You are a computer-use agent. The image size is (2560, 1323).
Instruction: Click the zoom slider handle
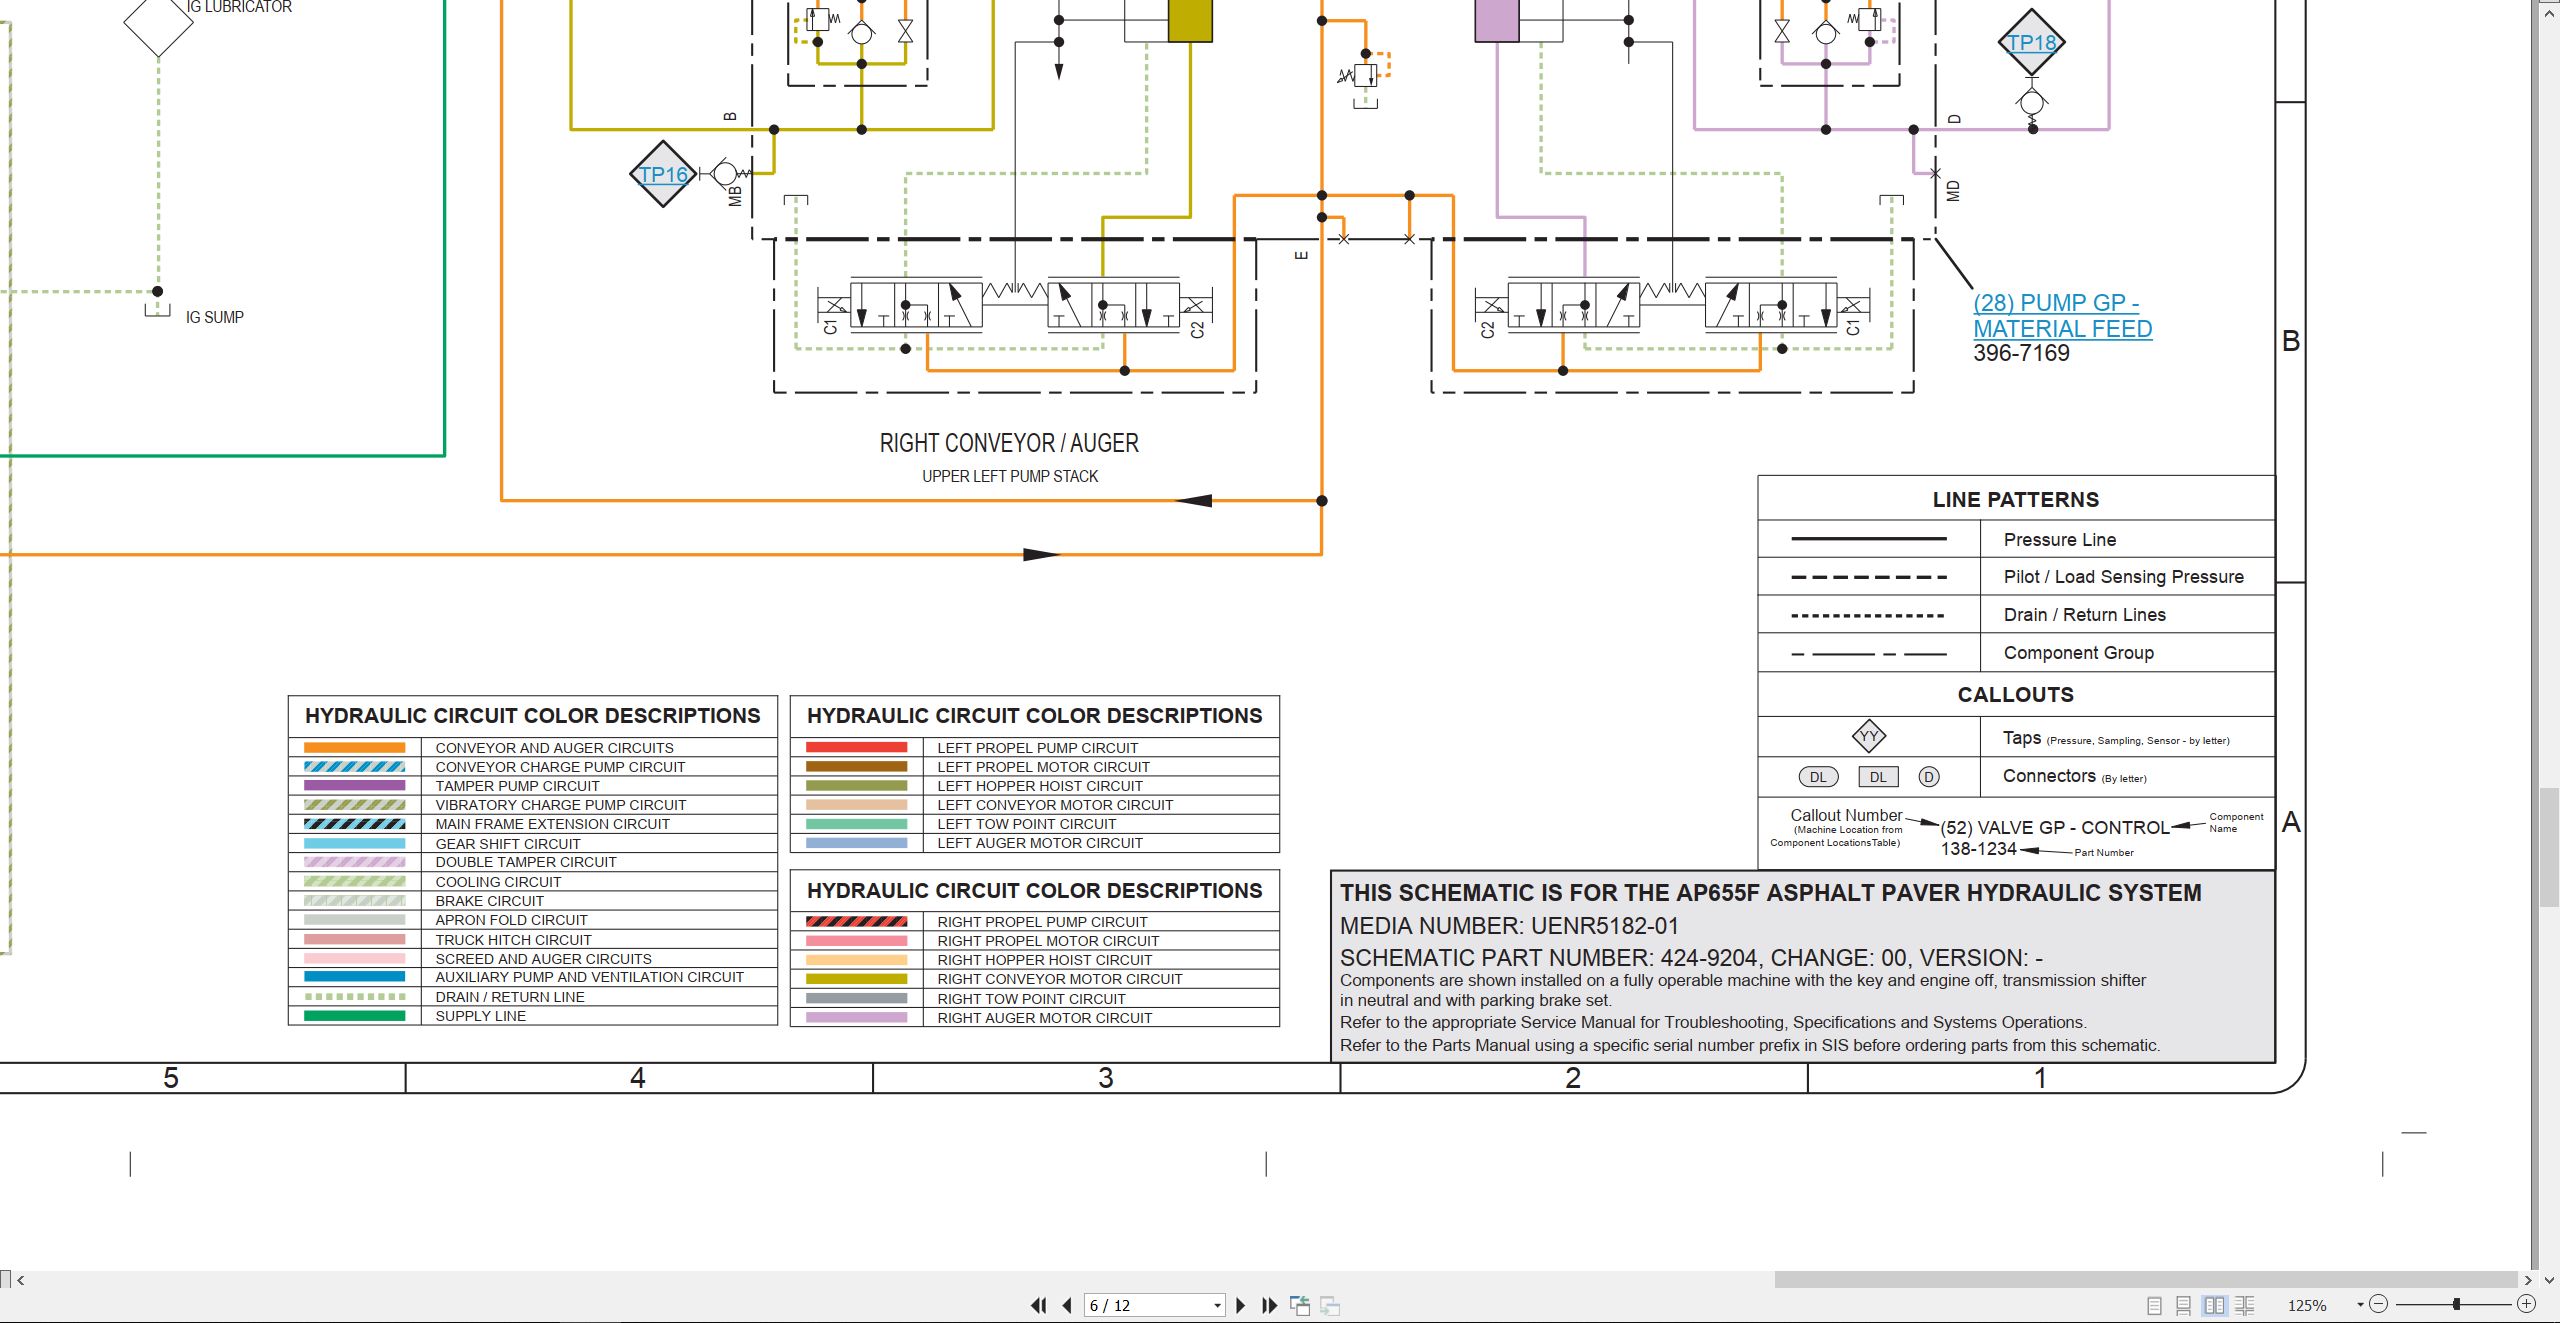click(x=2456, y=1304)
